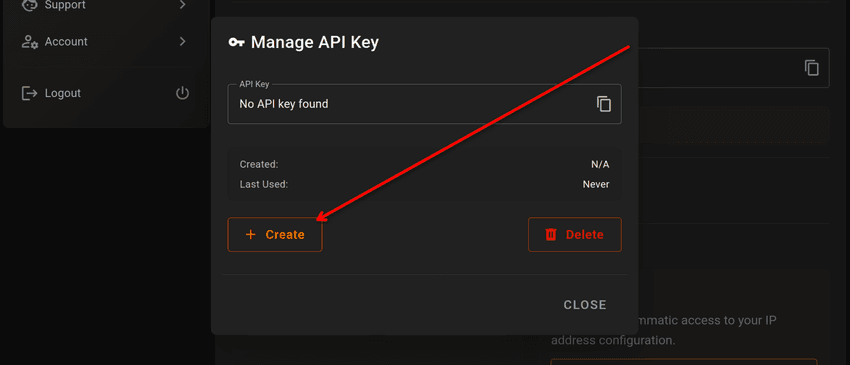Open the Support sidebar menu

(x=106, y=6)
